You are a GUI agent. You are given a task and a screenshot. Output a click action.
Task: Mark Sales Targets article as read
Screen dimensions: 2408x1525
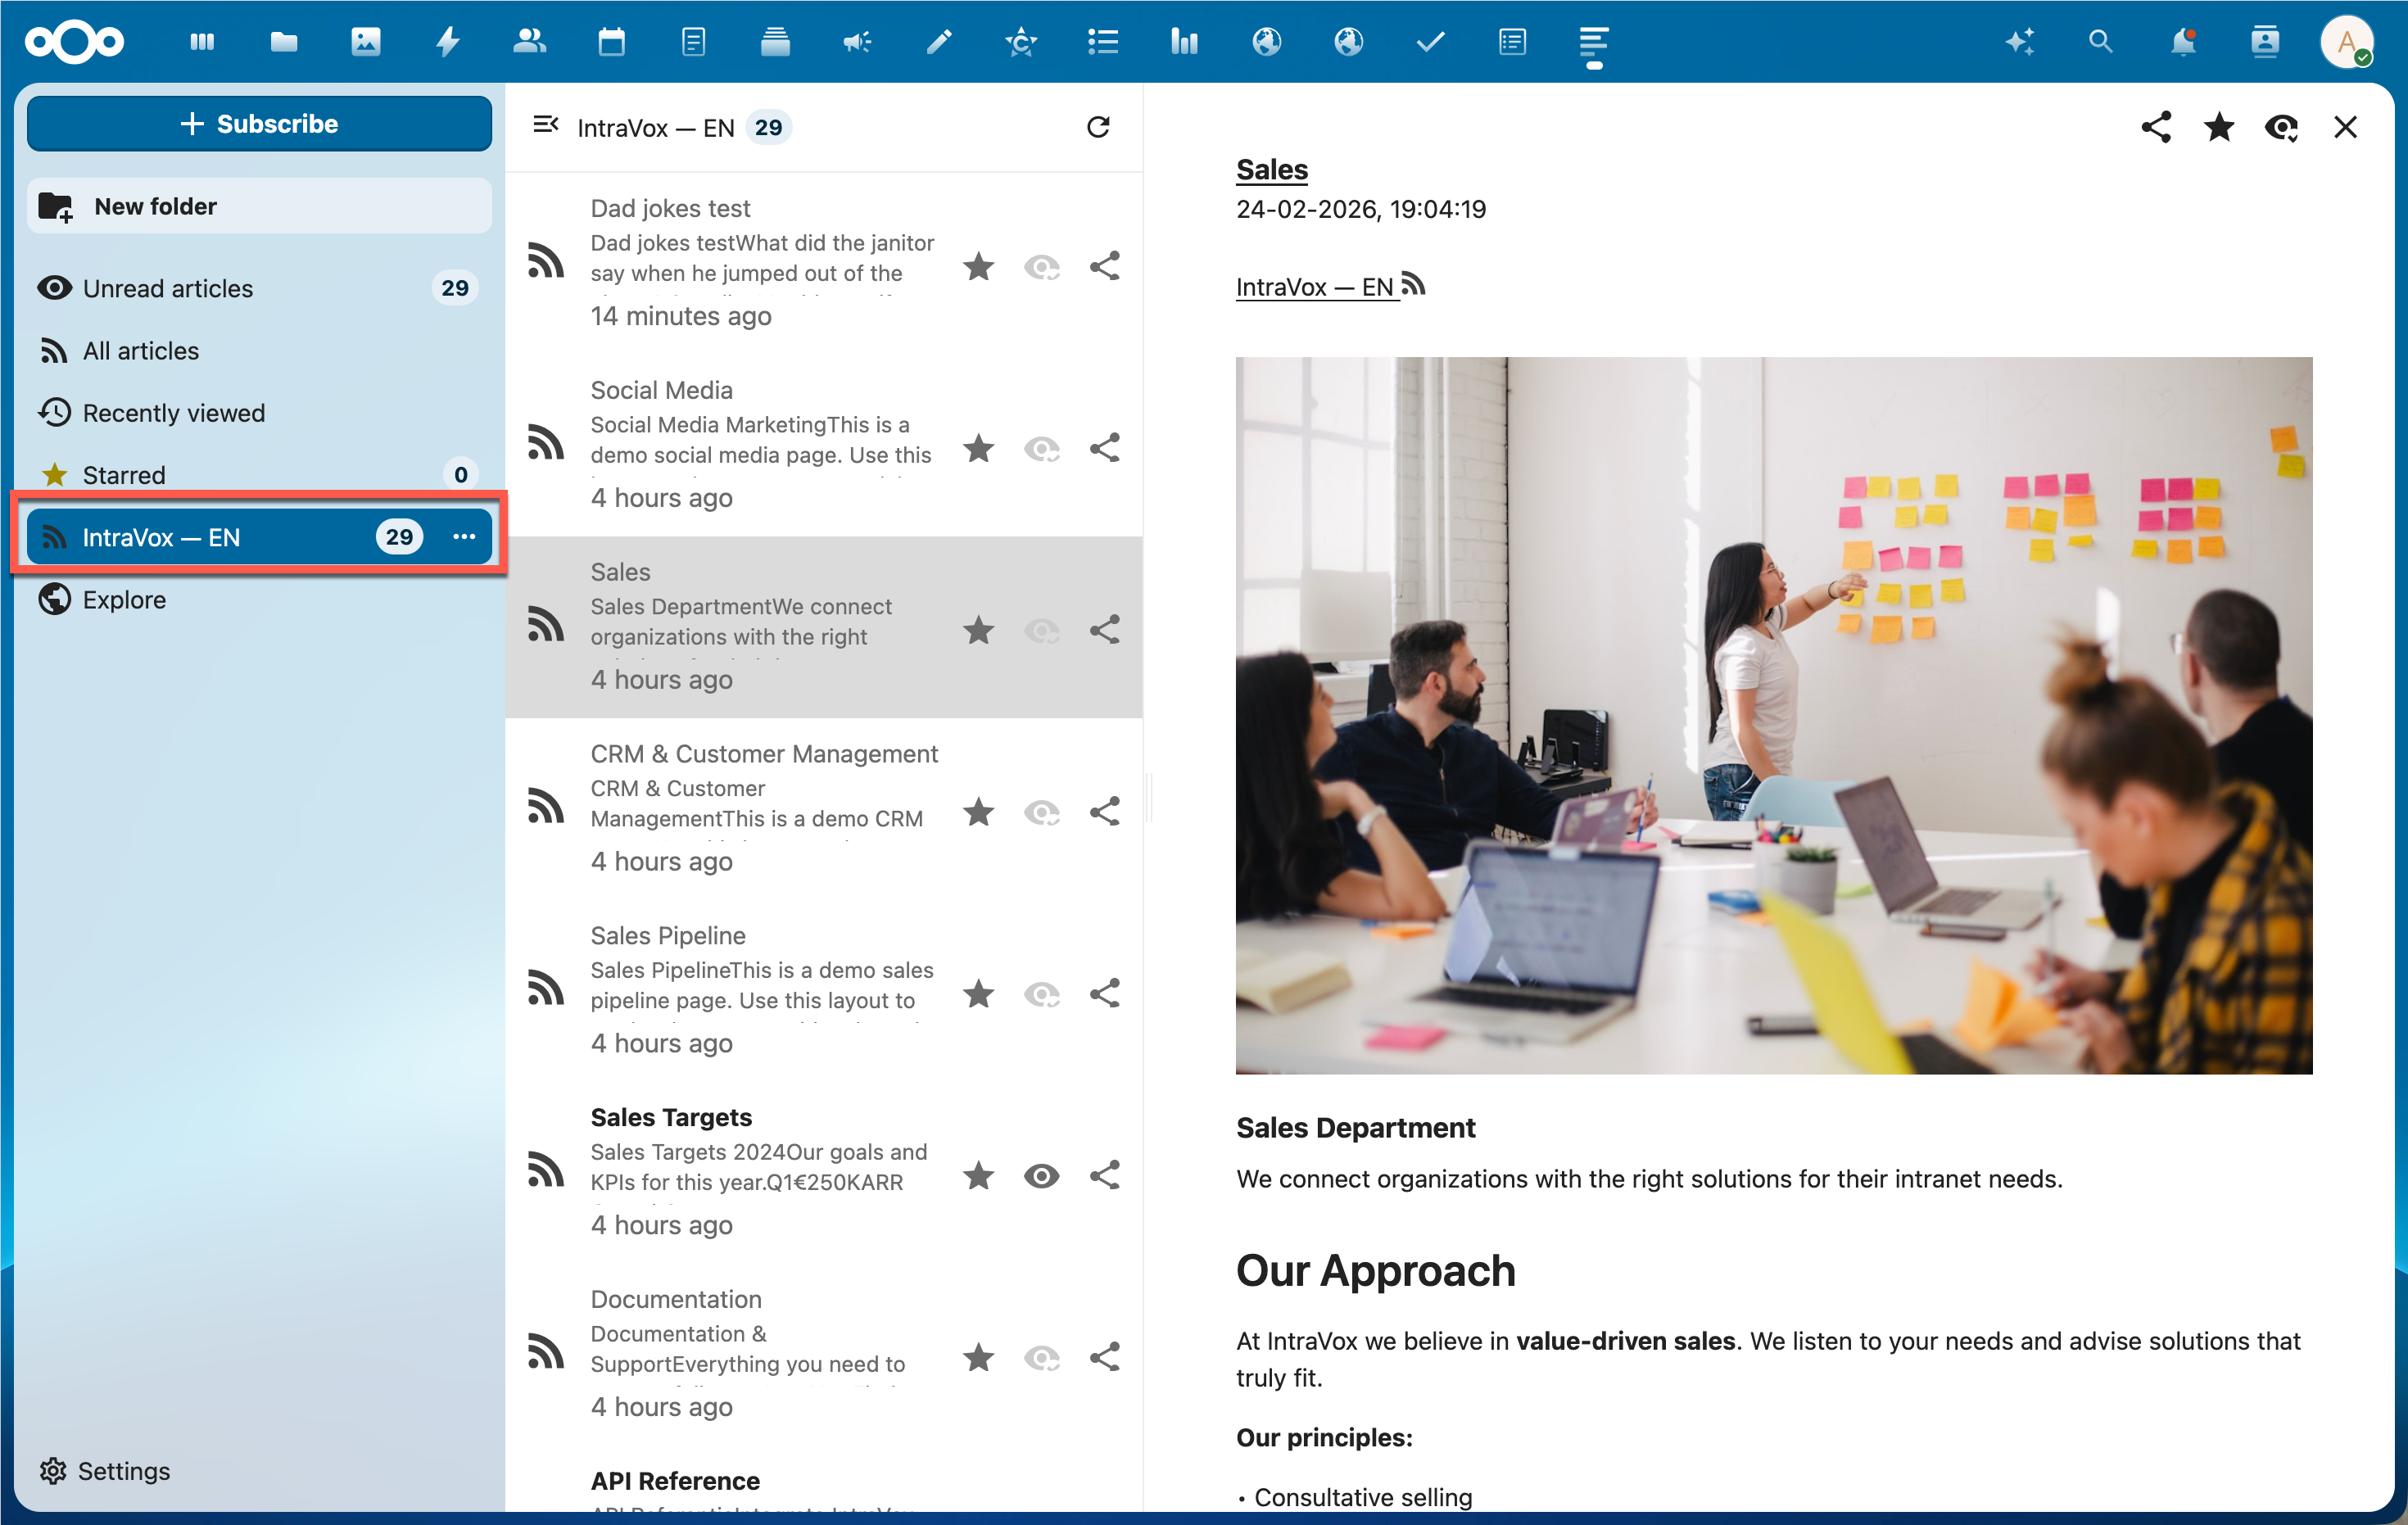point(1042,1175)
